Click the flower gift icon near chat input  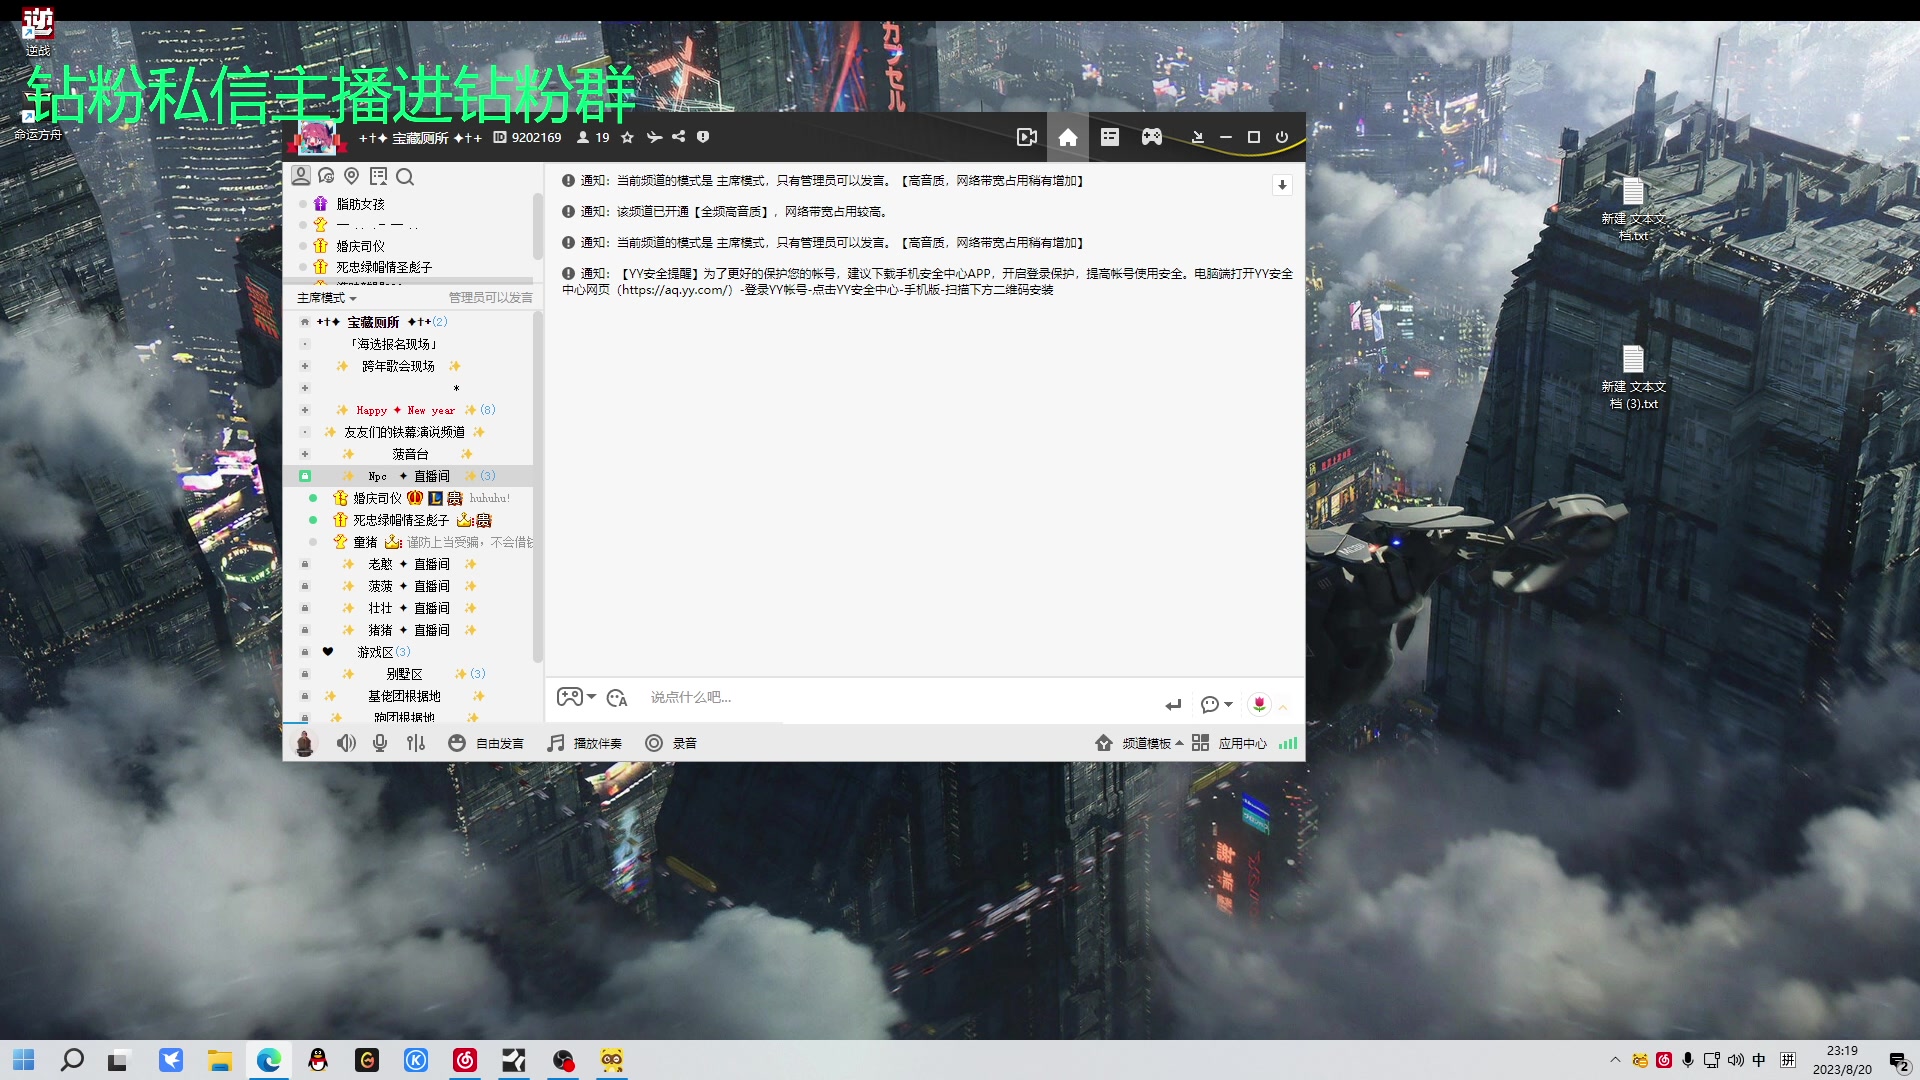coord(1259,704)
